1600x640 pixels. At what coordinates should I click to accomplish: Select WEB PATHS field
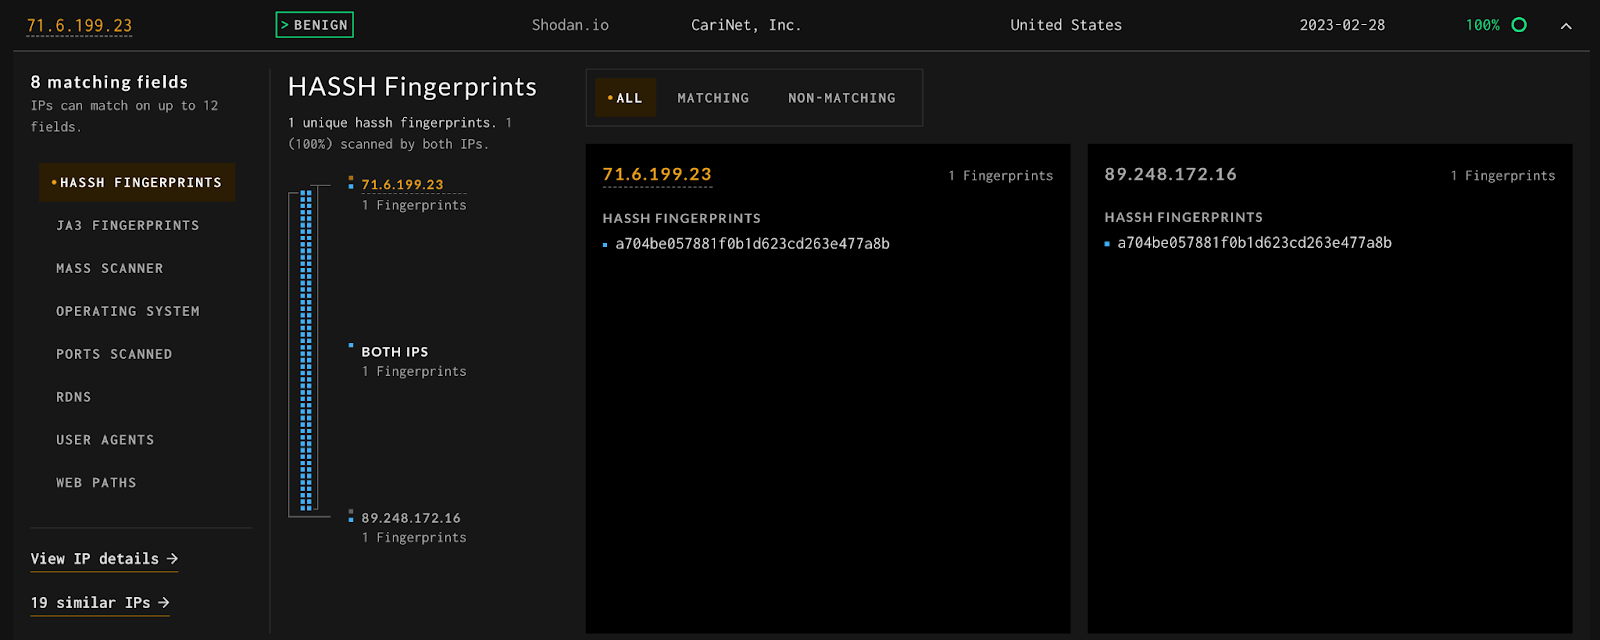click(96, 483)
